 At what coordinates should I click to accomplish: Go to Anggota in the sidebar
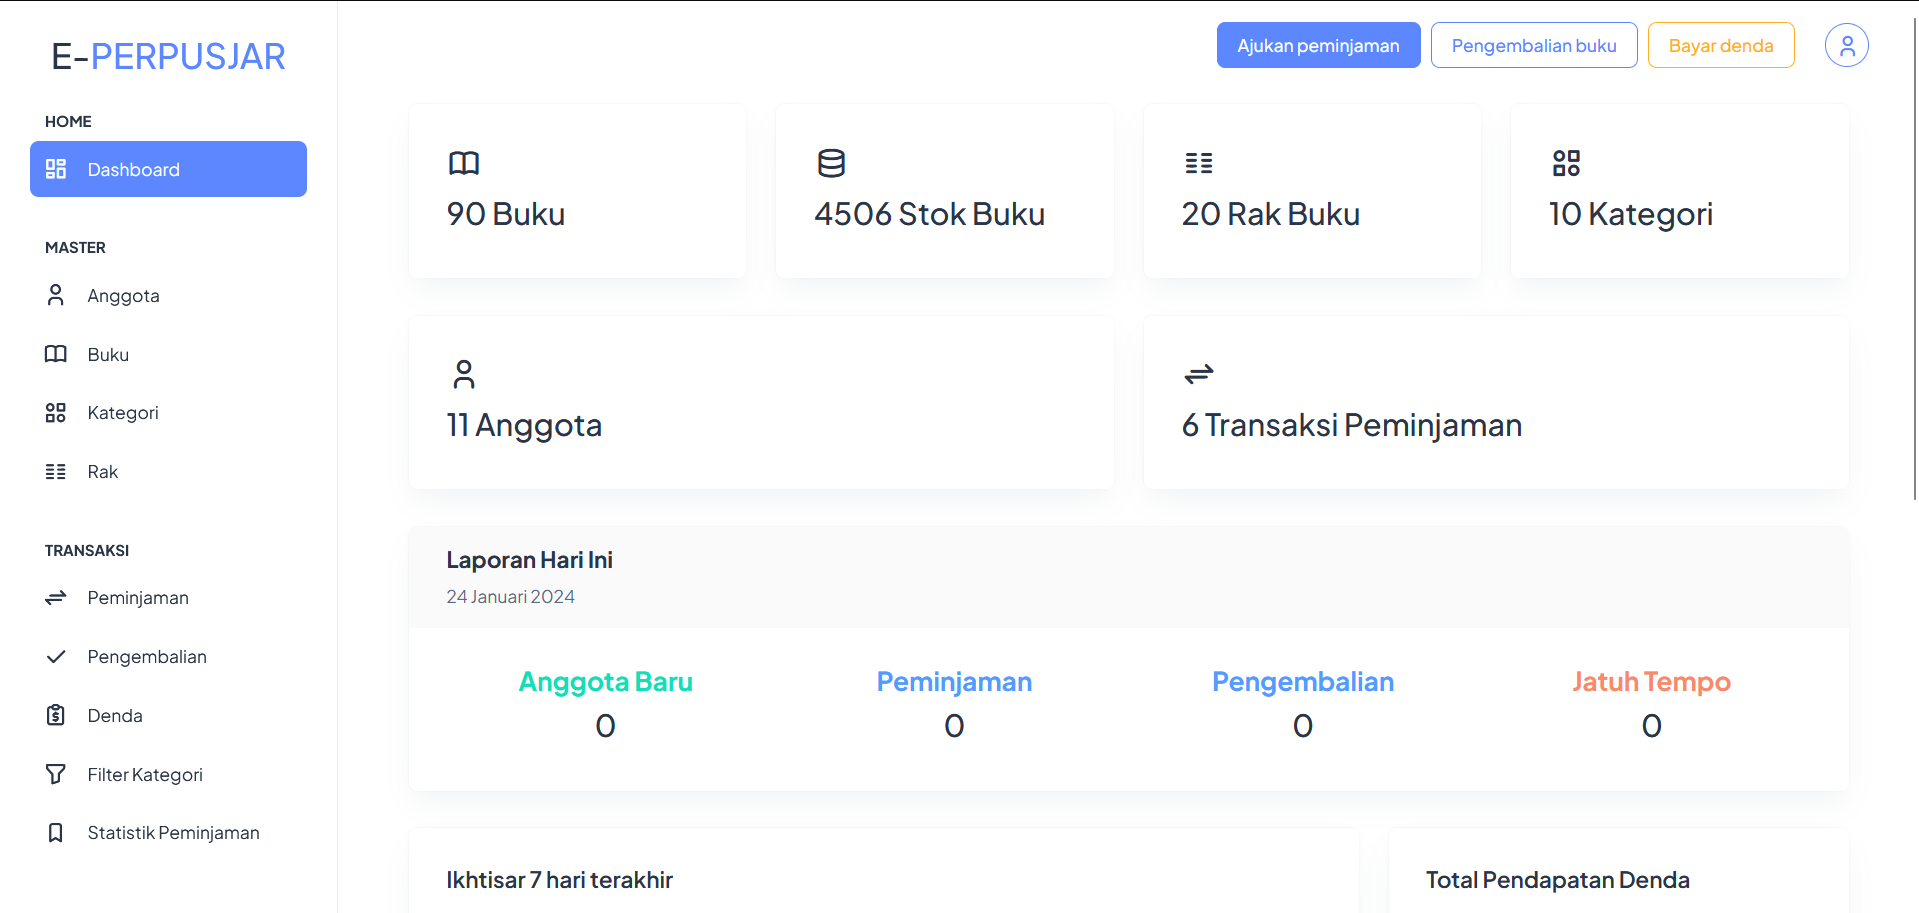[123, 296]
